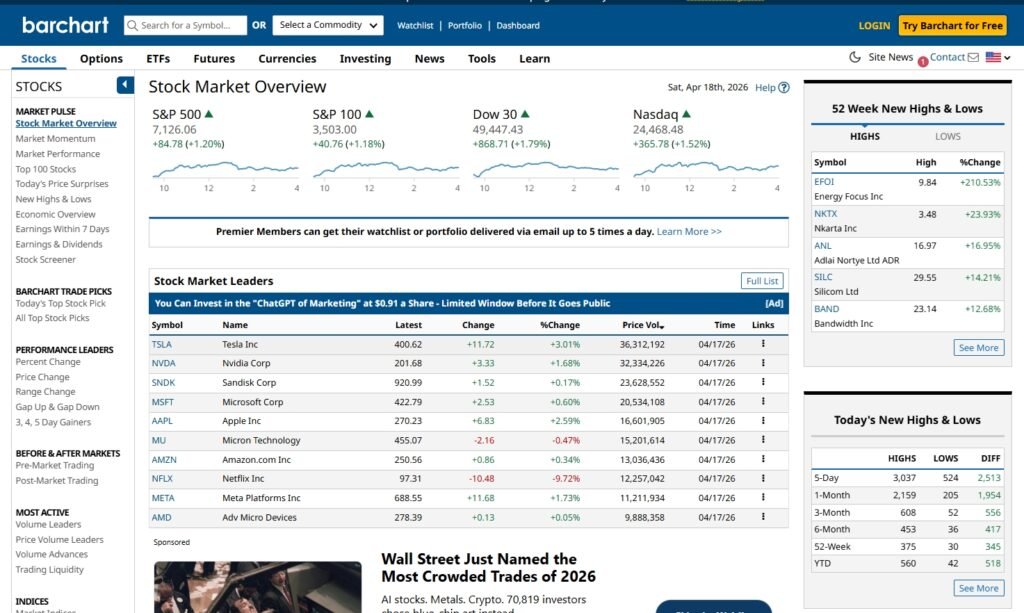Click See More under Today's New Highs
This screenshot has width=1024, height=613.
[x=978, y=588]
